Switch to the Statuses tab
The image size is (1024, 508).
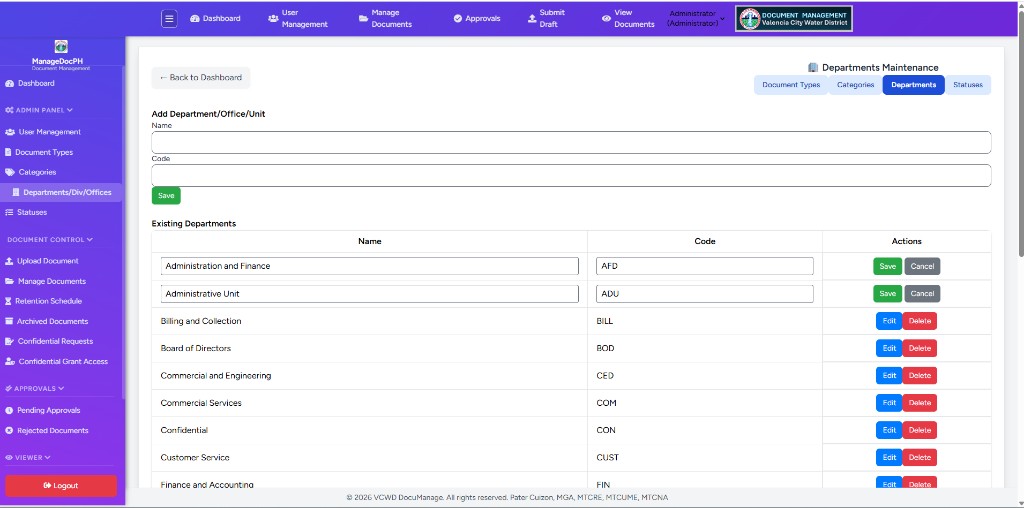click(x=968, y=85)
